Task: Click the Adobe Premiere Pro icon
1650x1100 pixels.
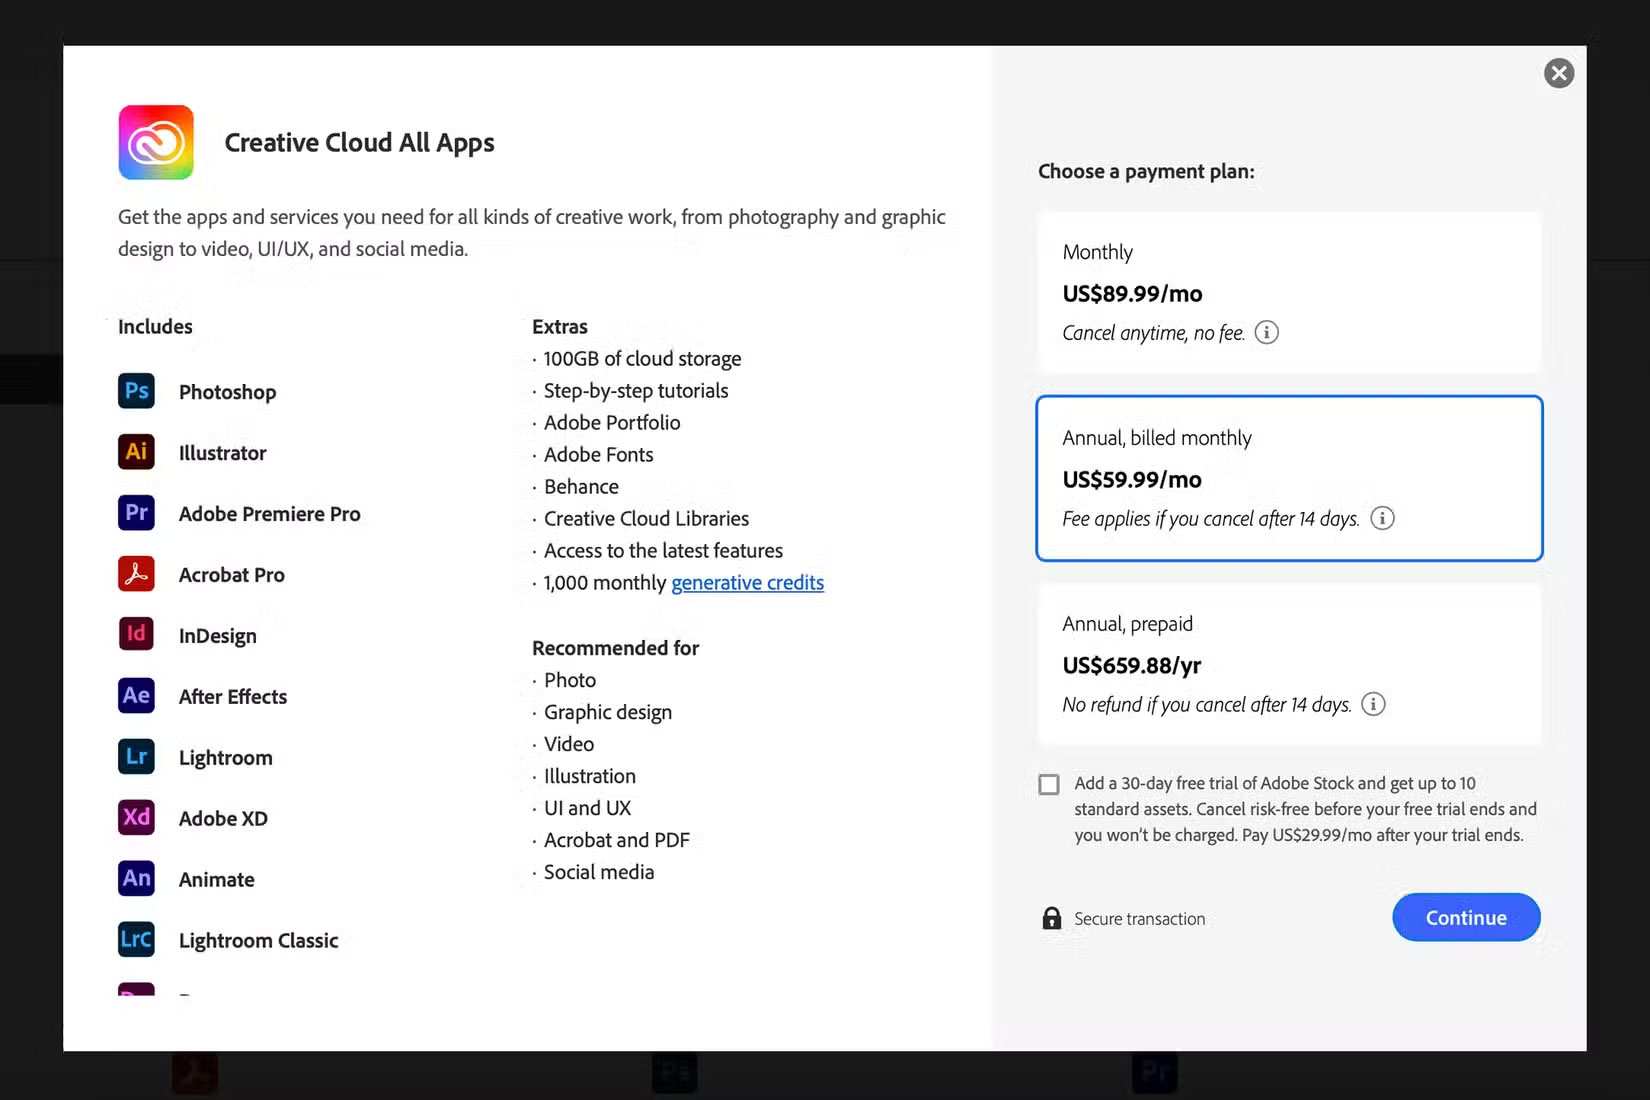Action: [135, 513]
